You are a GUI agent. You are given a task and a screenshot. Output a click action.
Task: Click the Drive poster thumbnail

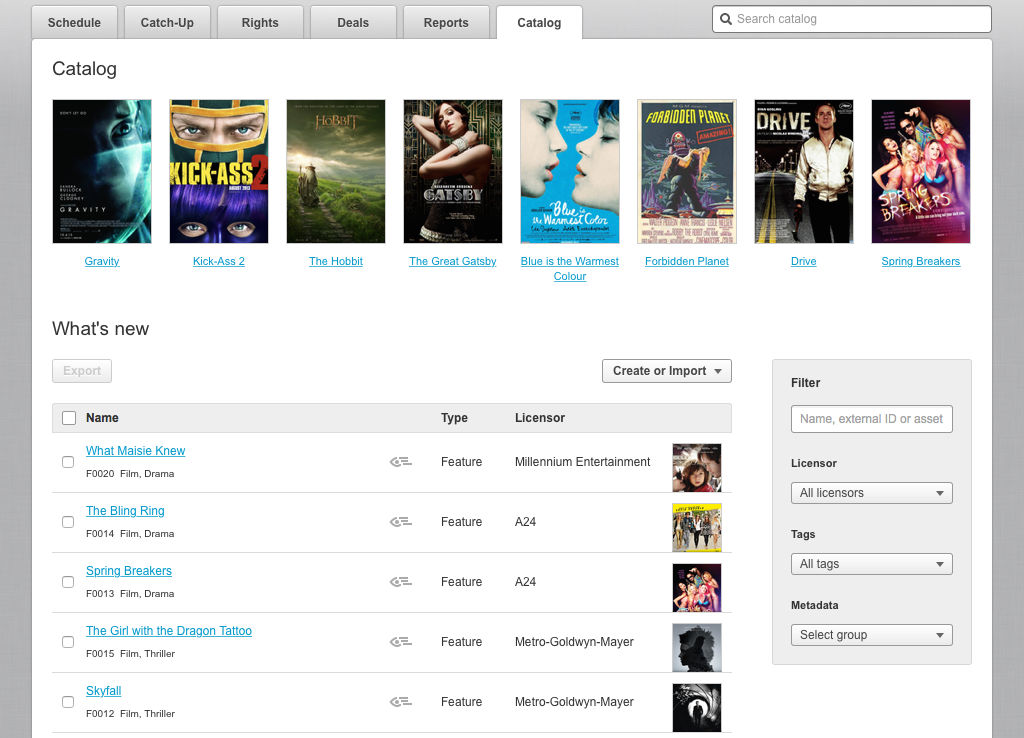click(804, 172)
